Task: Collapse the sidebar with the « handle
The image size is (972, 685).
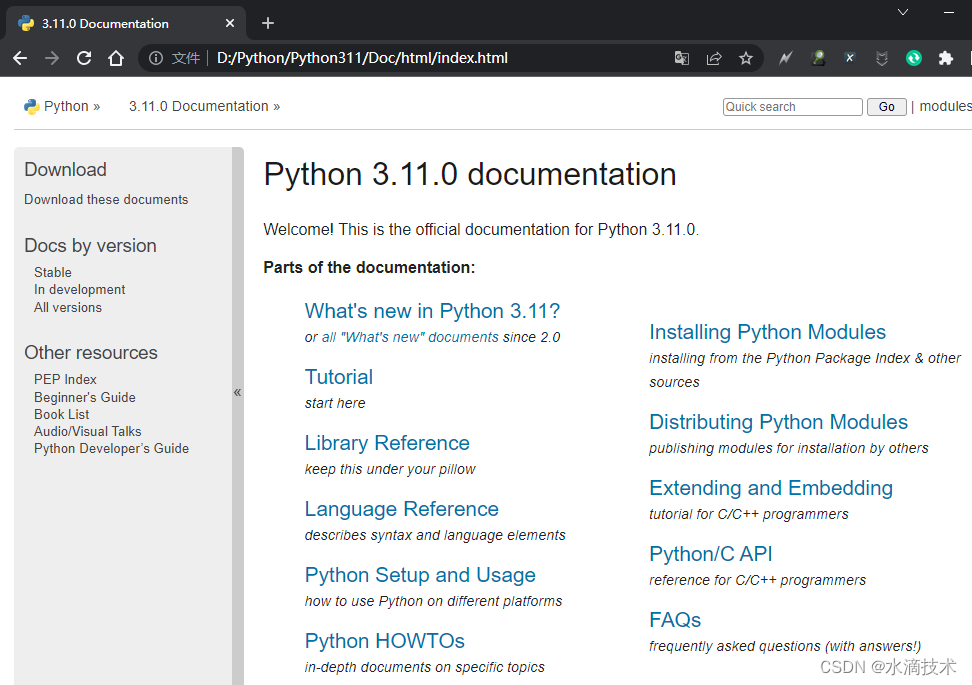Action: pyautogui.click(x=237, y=392)
